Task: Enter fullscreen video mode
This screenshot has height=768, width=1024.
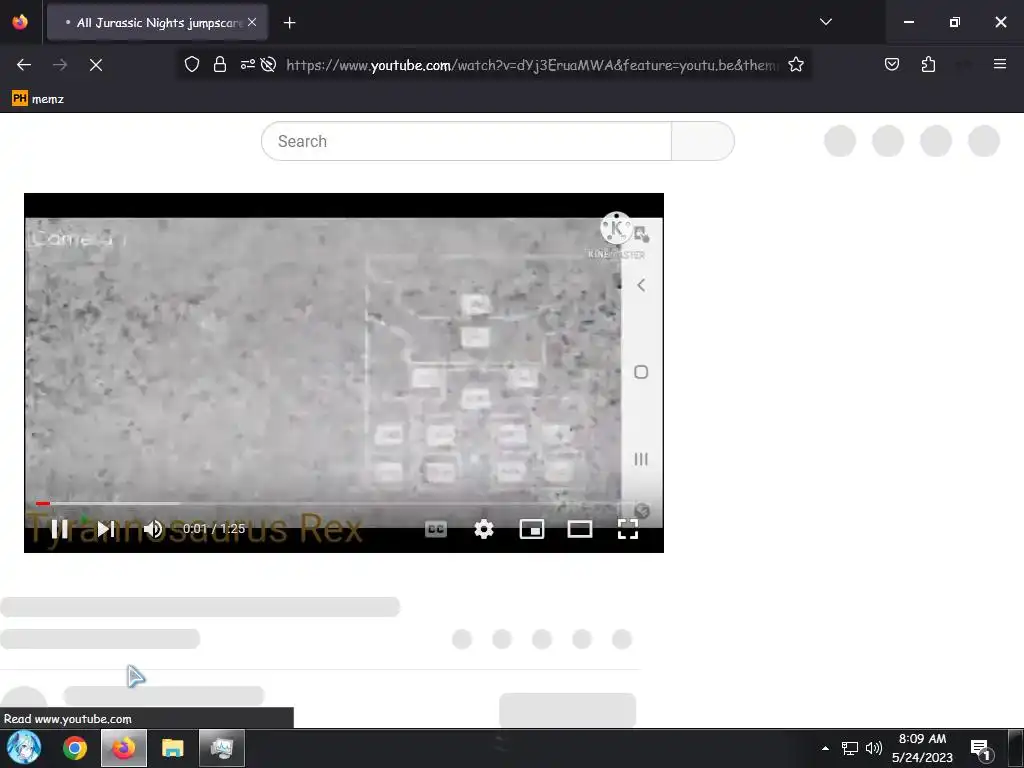Action: click(x=628, y=529)
